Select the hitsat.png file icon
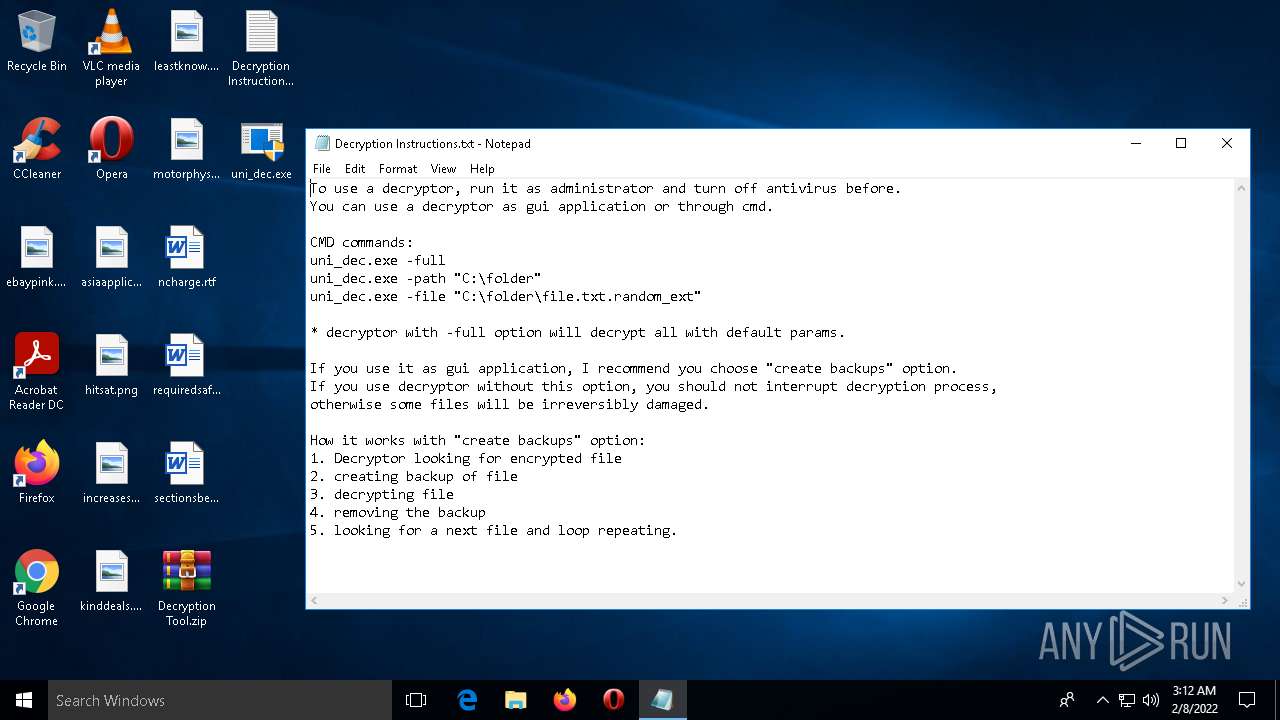 [x=111, y=366]
